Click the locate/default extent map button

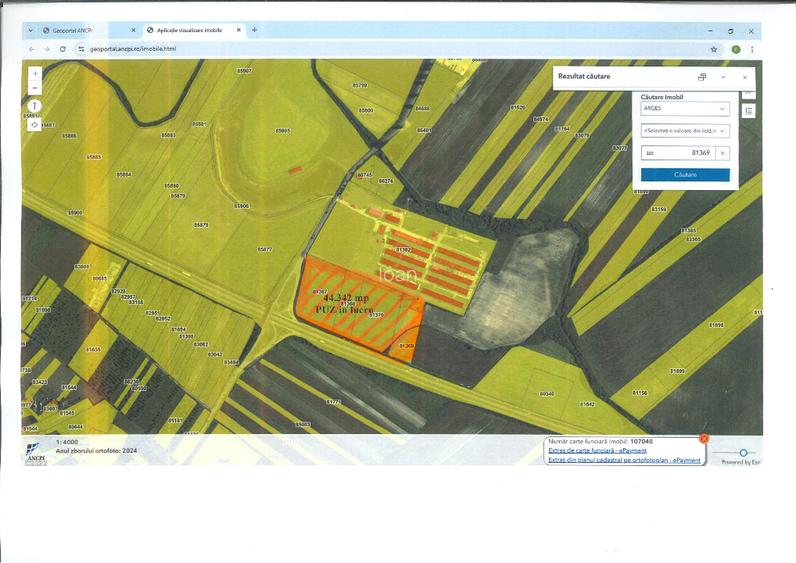click(35, 124)
